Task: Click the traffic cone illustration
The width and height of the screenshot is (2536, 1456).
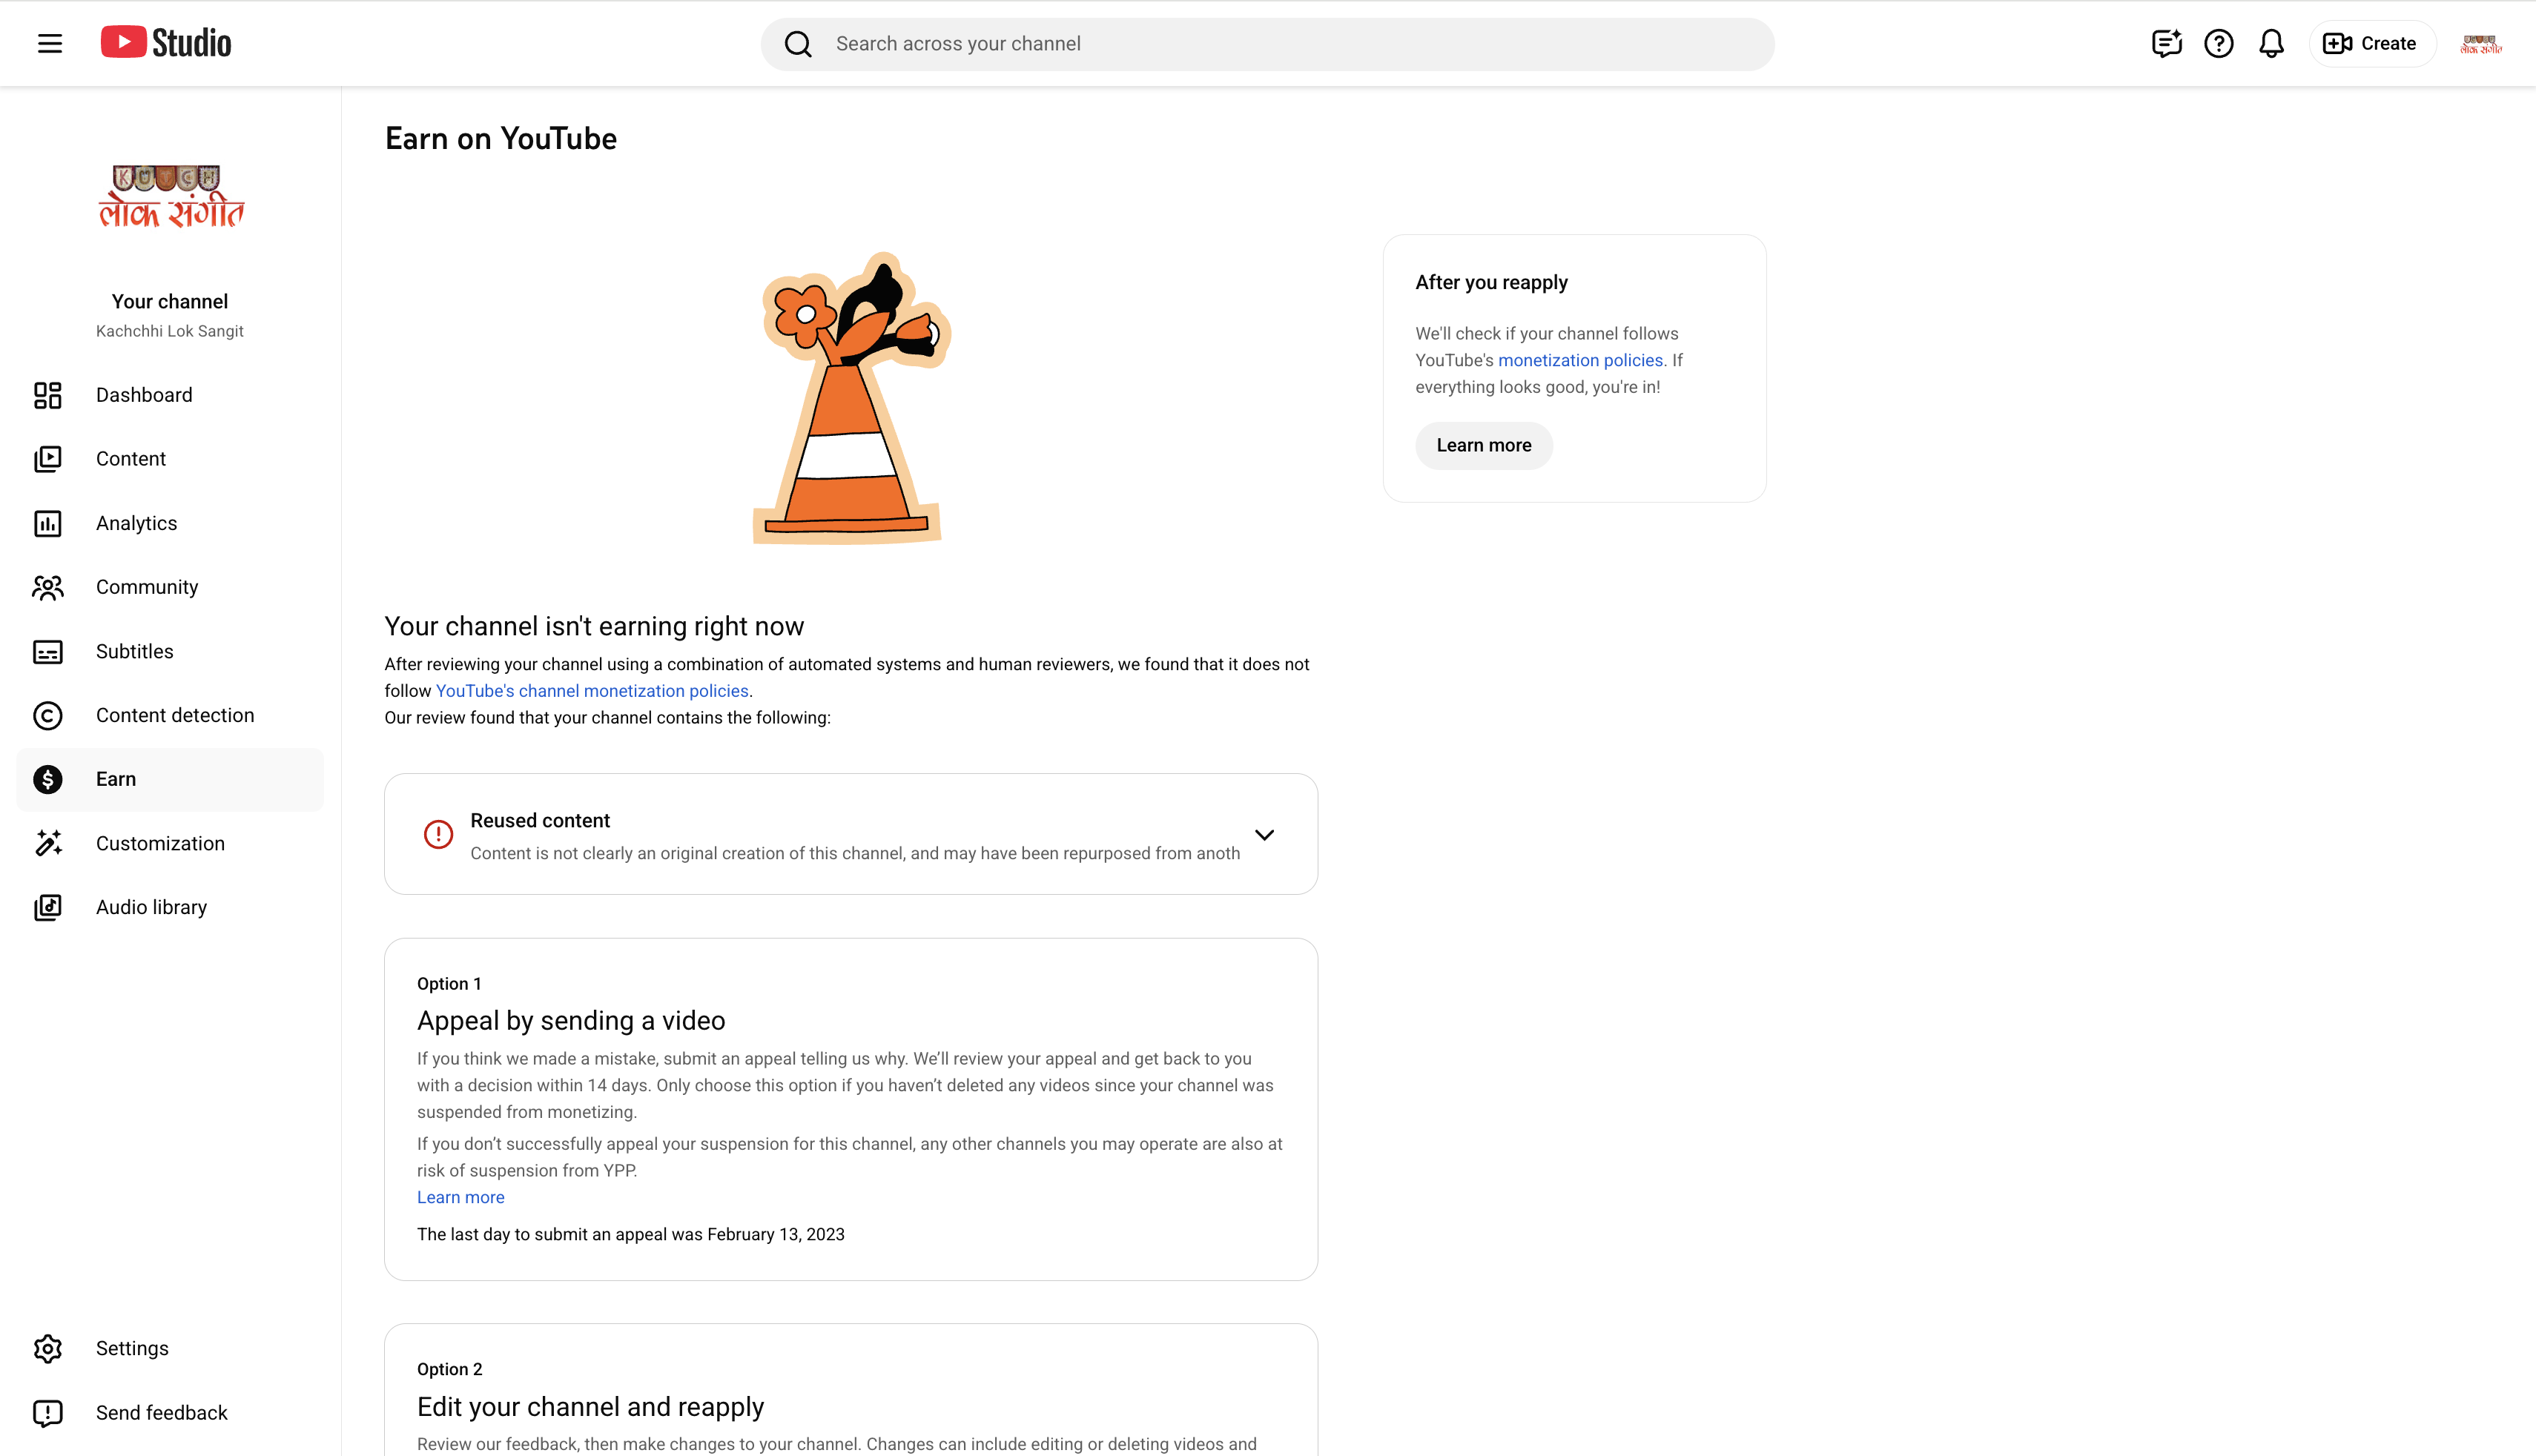Action: tap(850, 398)
